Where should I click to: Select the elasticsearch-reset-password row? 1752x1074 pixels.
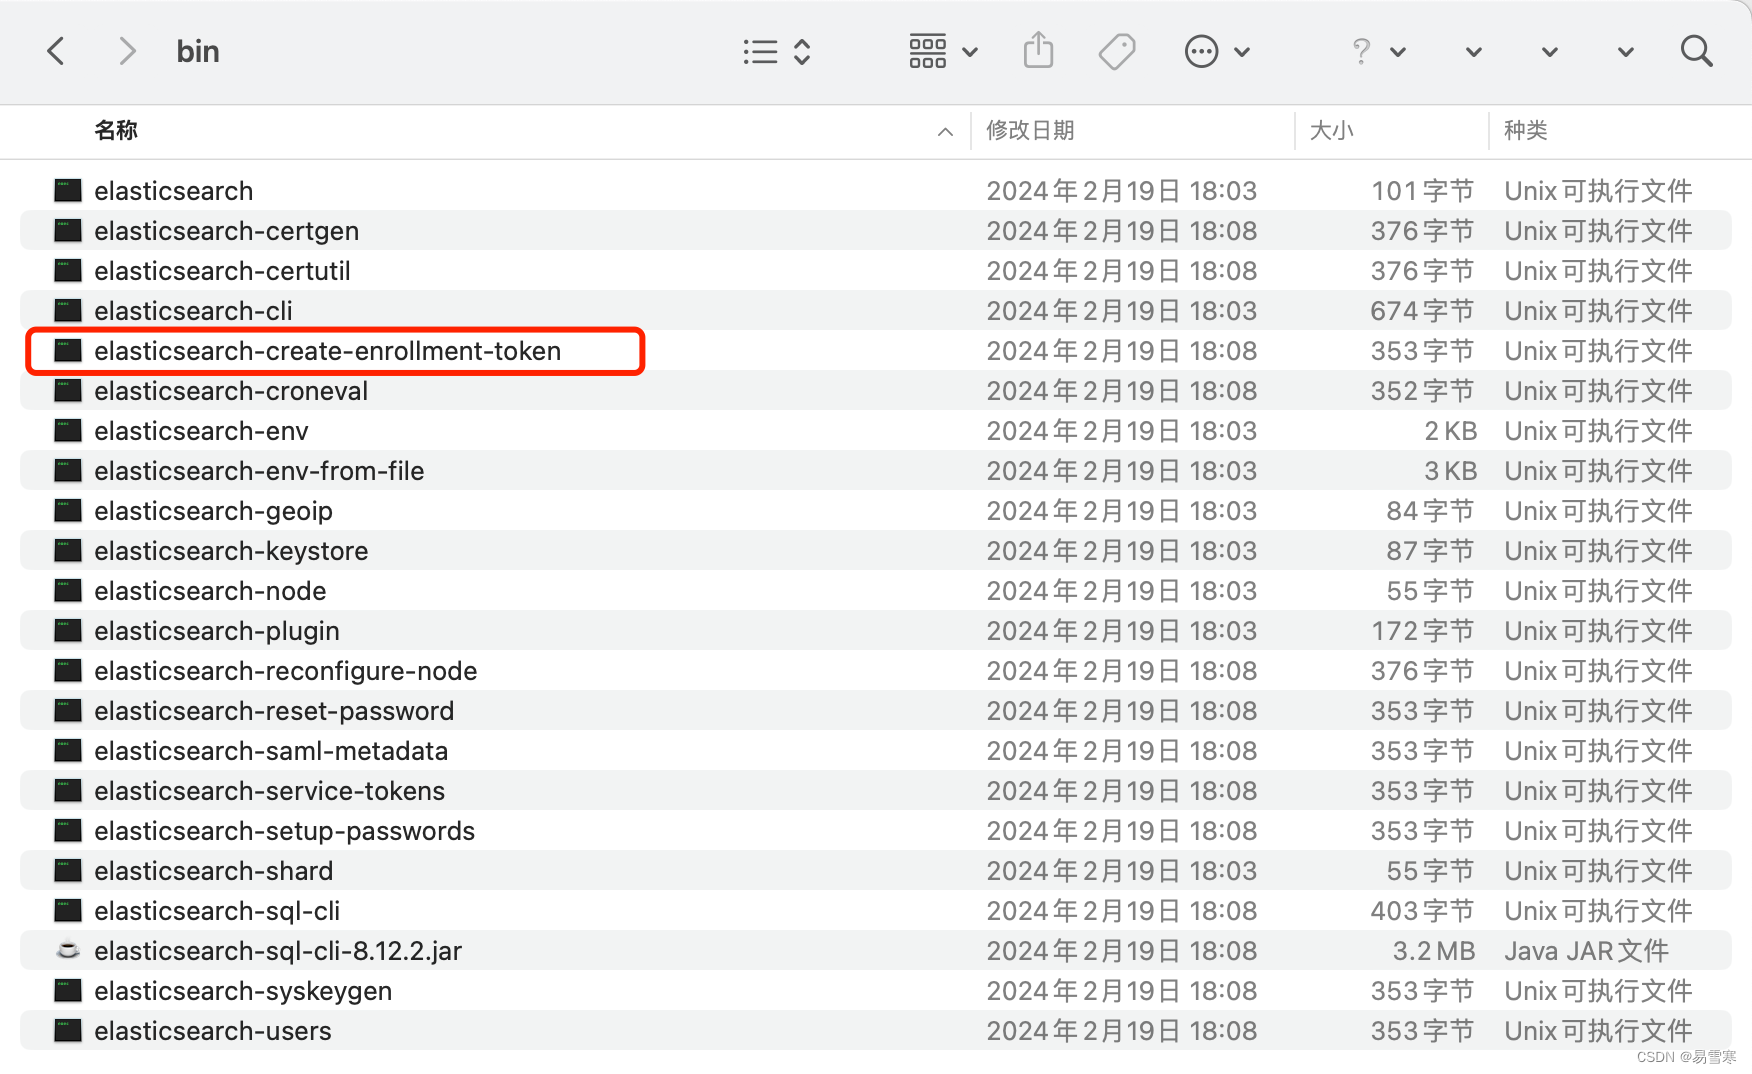click(273, 710)
